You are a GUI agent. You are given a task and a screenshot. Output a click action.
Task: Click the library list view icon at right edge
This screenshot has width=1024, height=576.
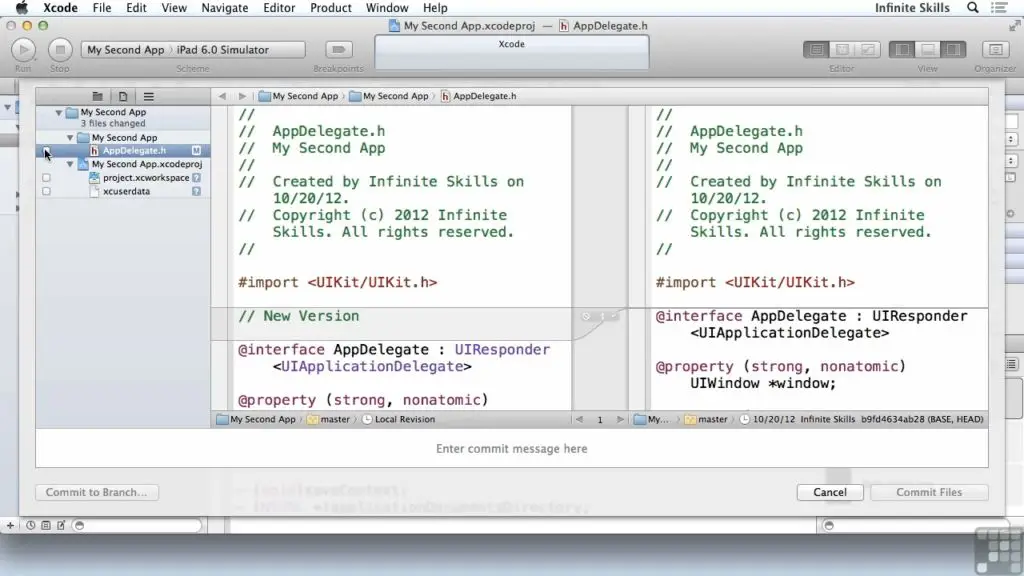click(1012, 364)
